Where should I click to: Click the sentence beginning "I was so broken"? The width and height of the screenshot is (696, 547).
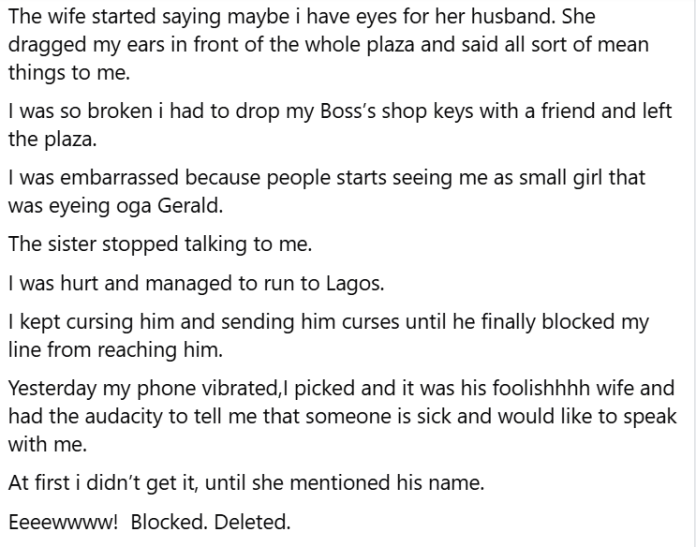click(x=340, y=125)
